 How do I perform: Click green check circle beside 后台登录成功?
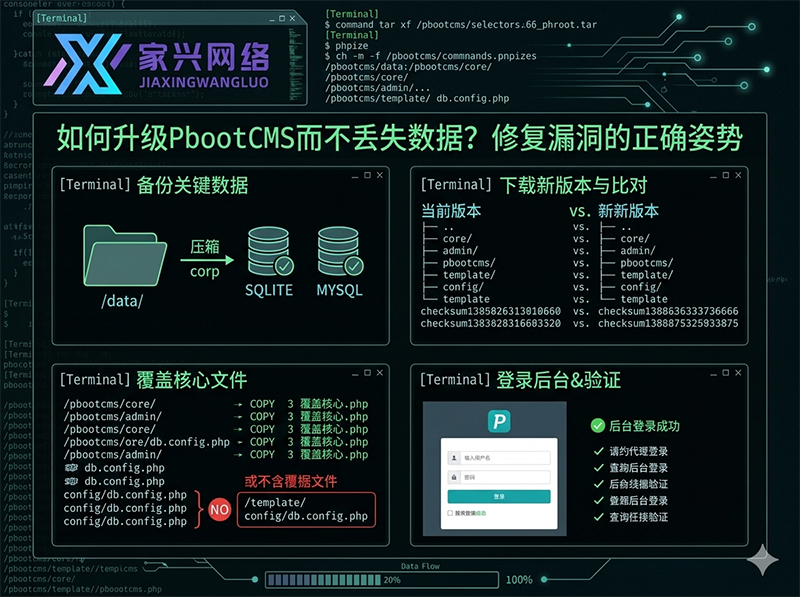(x=597, y=426)
